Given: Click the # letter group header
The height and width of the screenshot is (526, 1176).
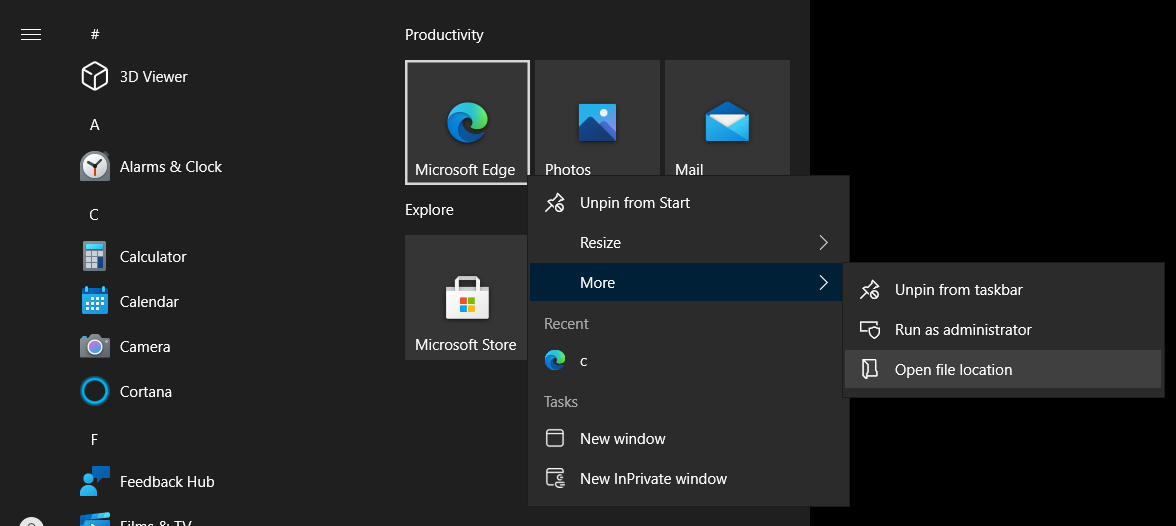Looking at the screenshot, I should (94, 35).
